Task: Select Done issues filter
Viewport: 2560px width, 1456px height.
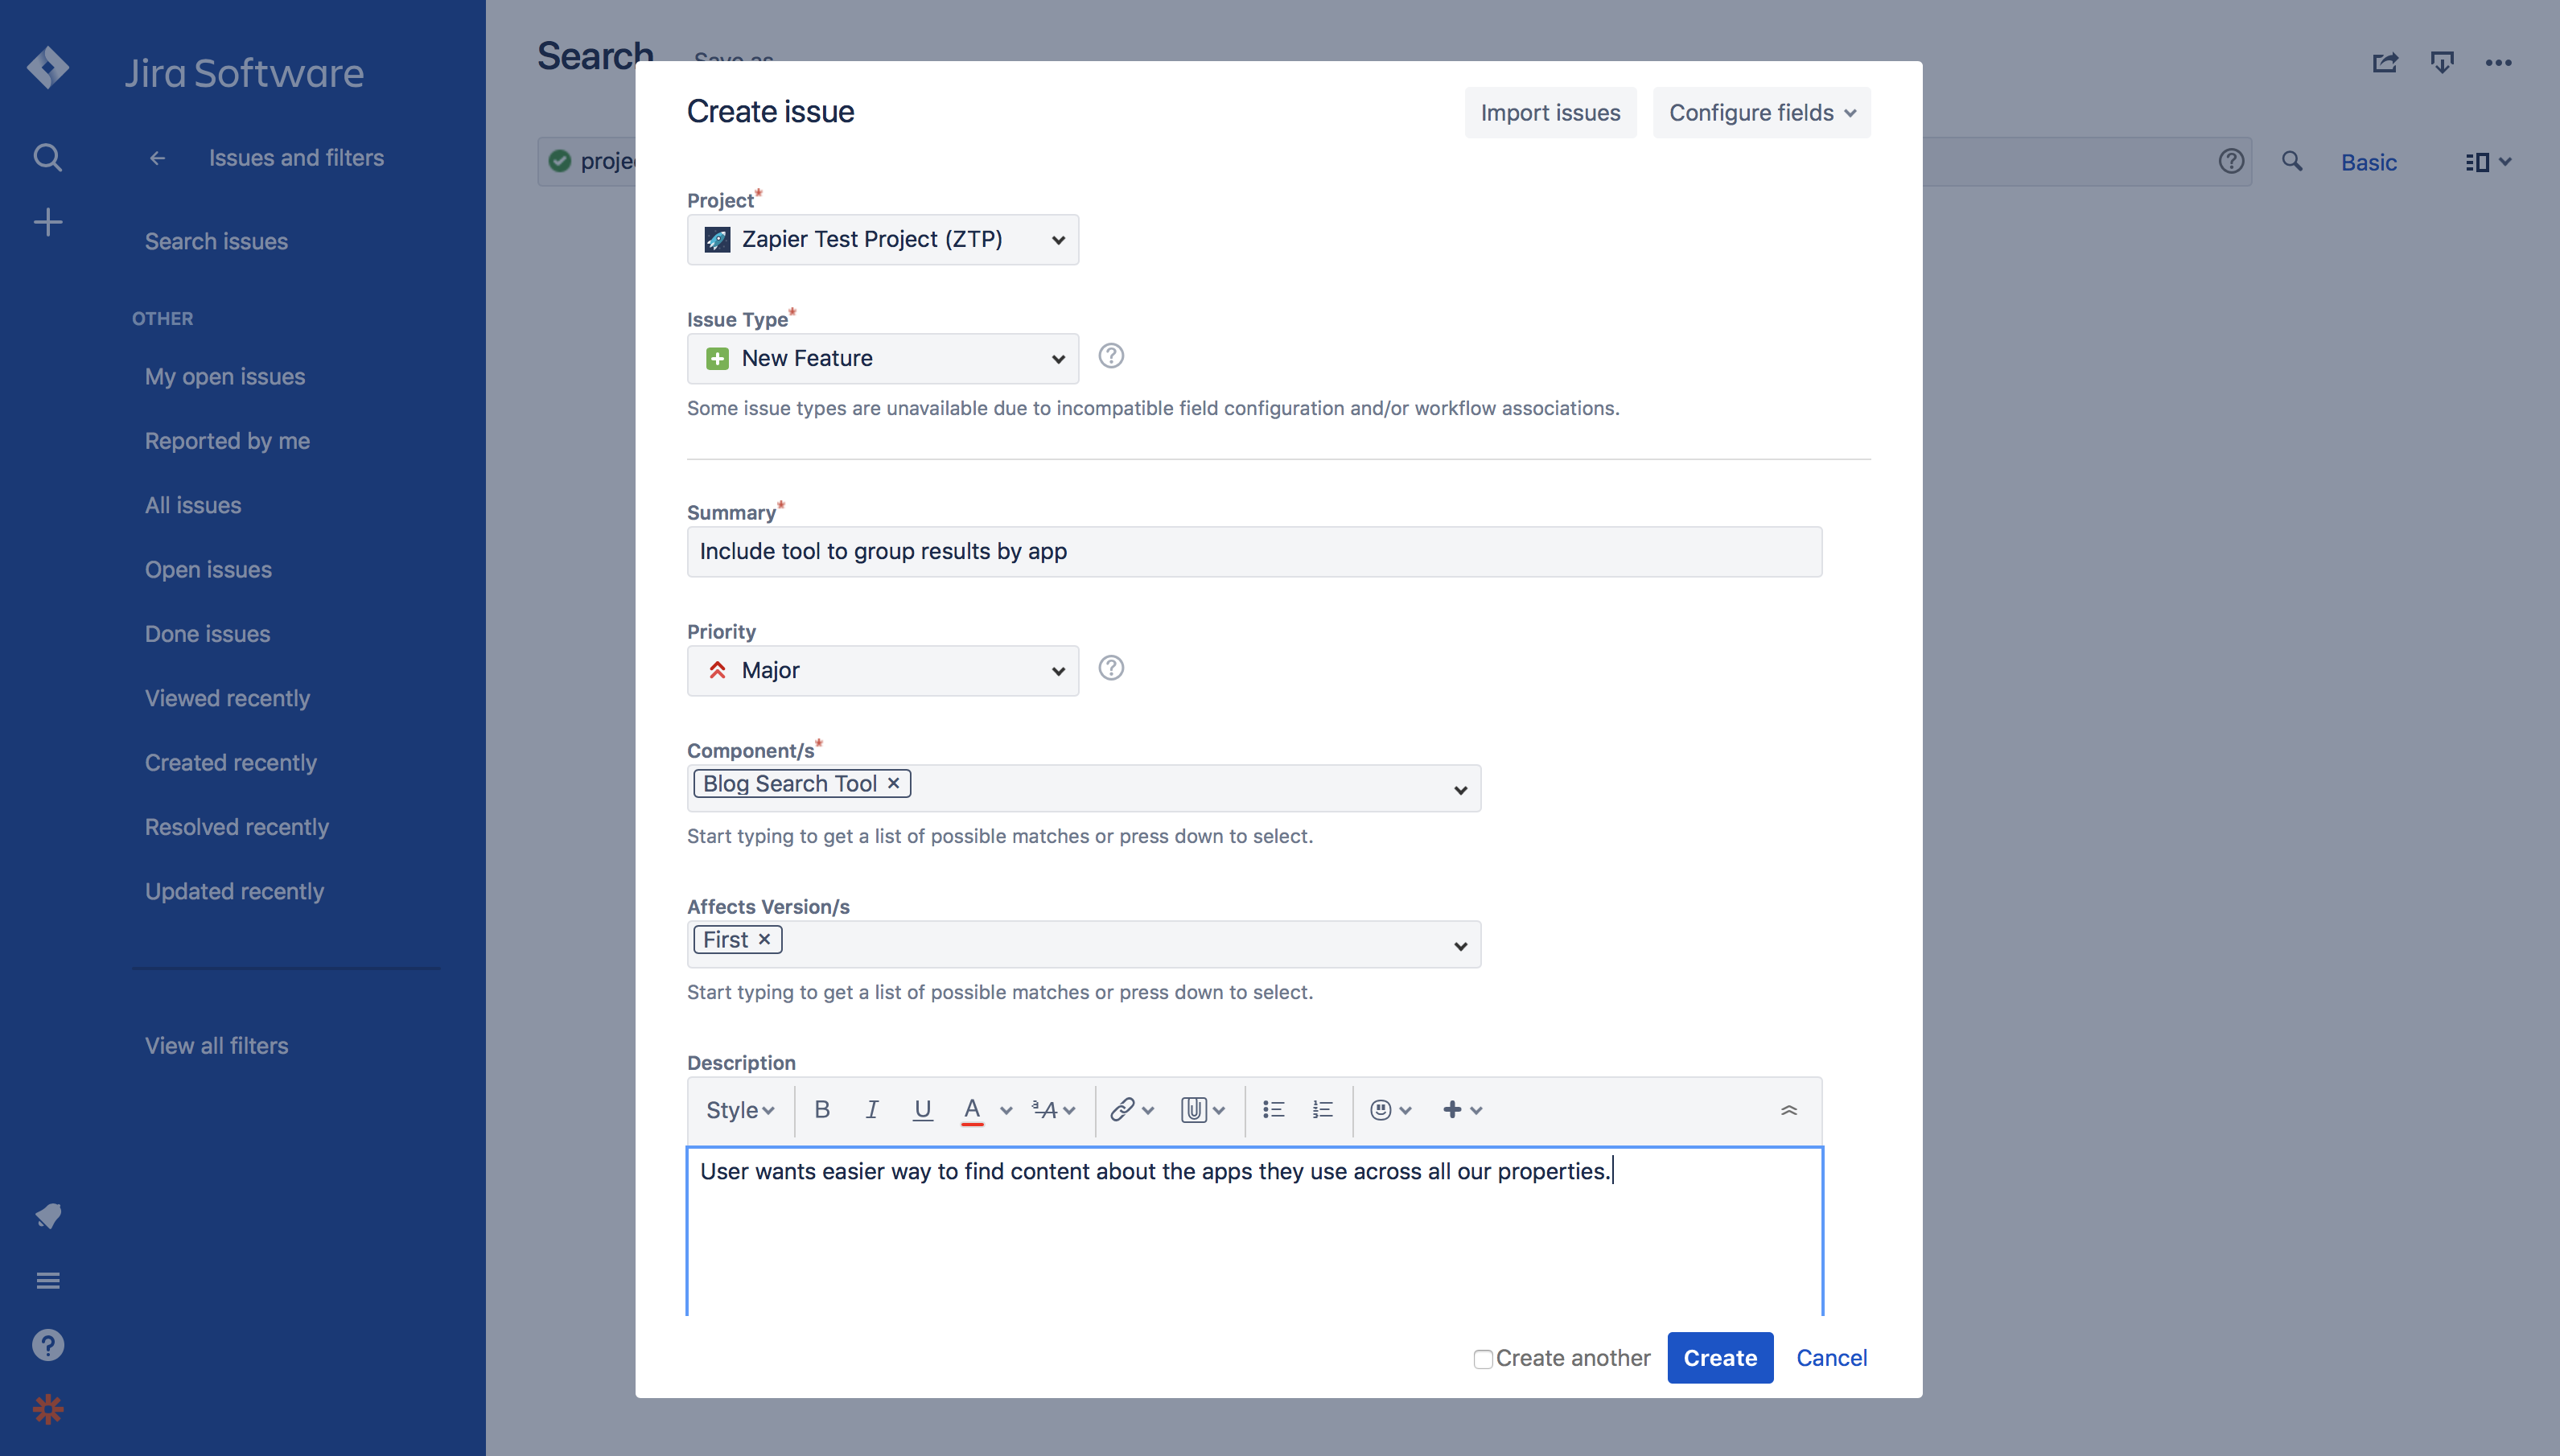Action: (x=207, y=633)
